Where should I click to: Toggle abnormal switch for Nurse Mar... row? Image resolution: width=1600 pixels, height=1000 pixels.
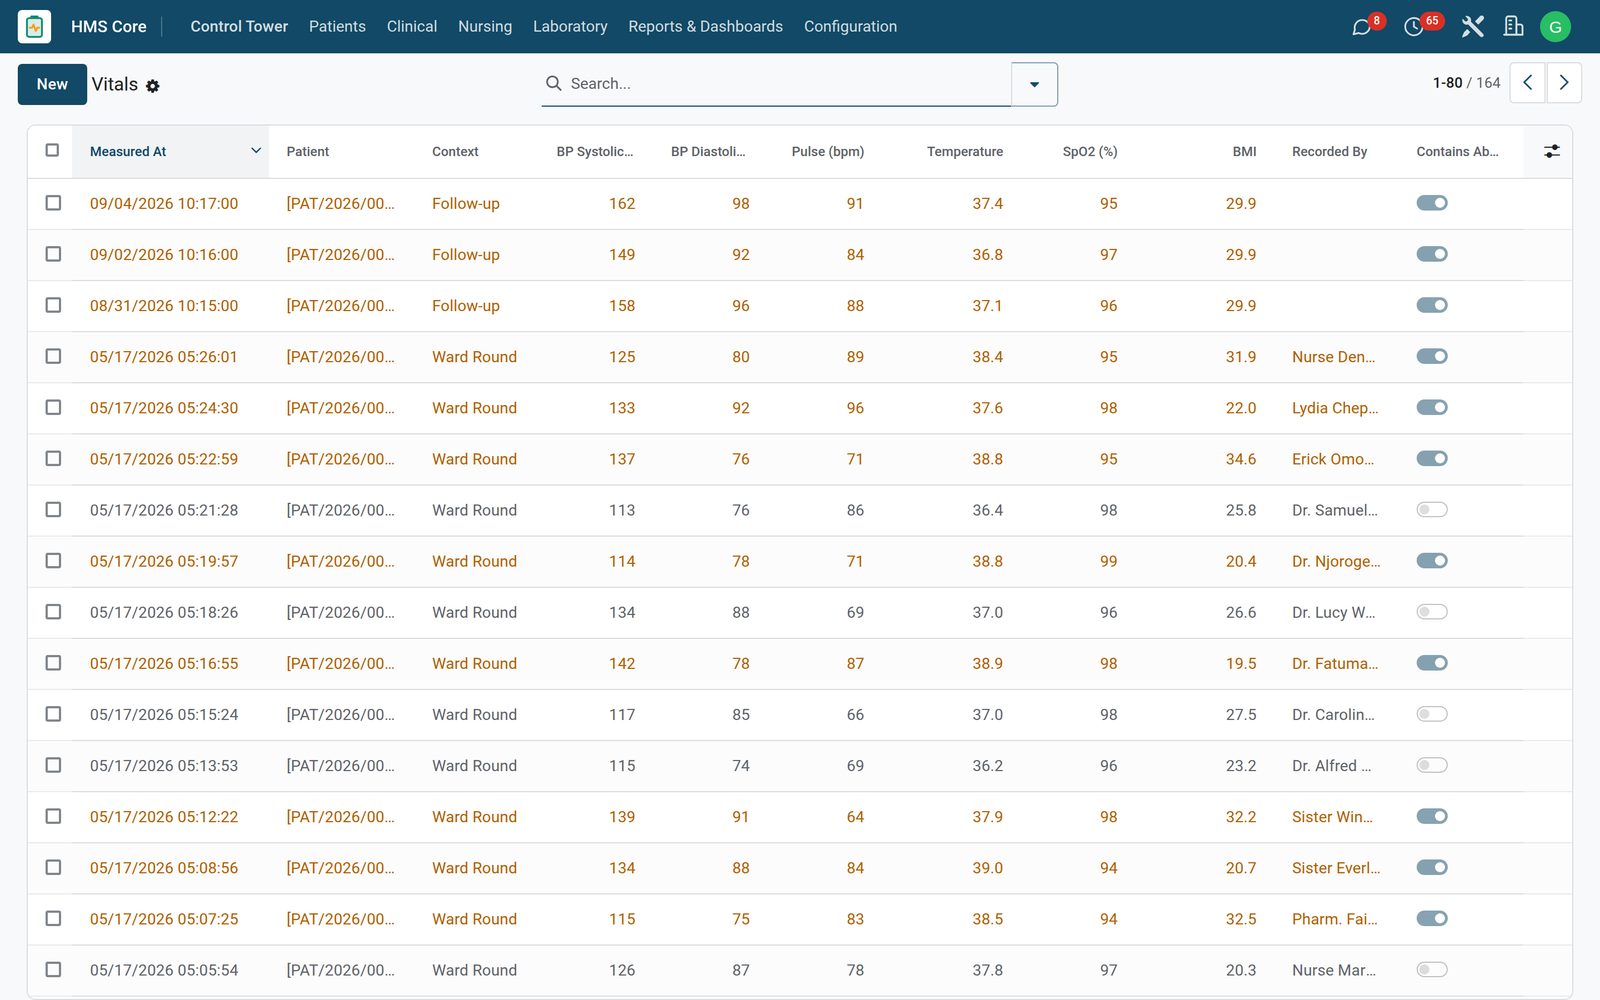point(1432,970)
